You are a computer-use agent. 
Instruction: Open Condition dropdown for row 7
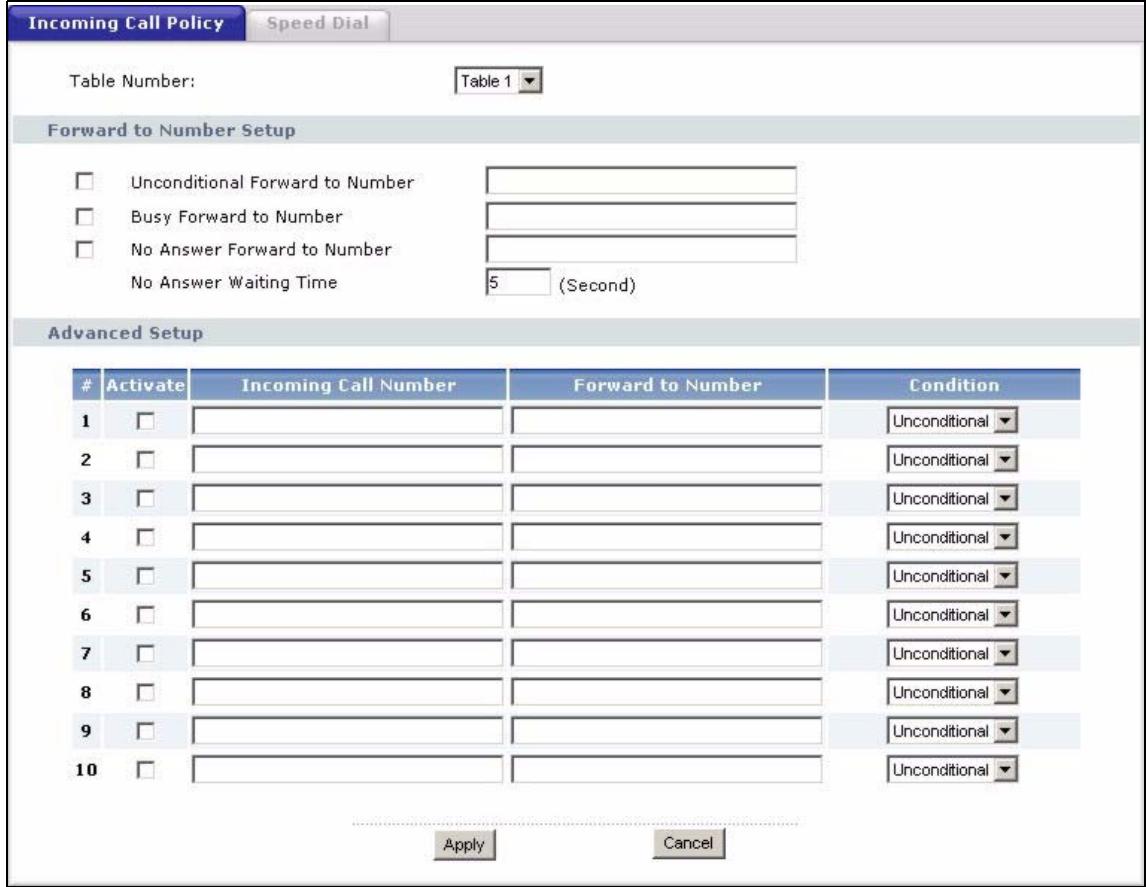[952, 654]
